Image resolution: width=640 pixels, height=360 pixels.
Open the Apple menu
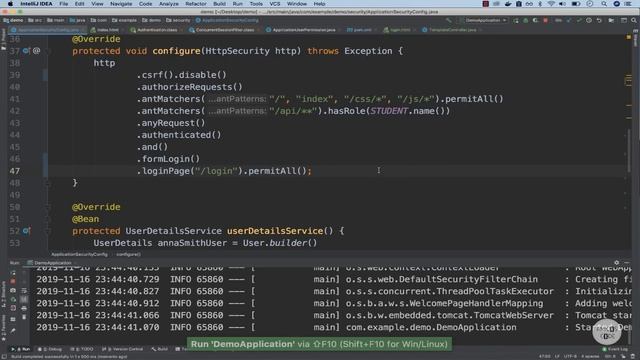[x=10, y=4]
